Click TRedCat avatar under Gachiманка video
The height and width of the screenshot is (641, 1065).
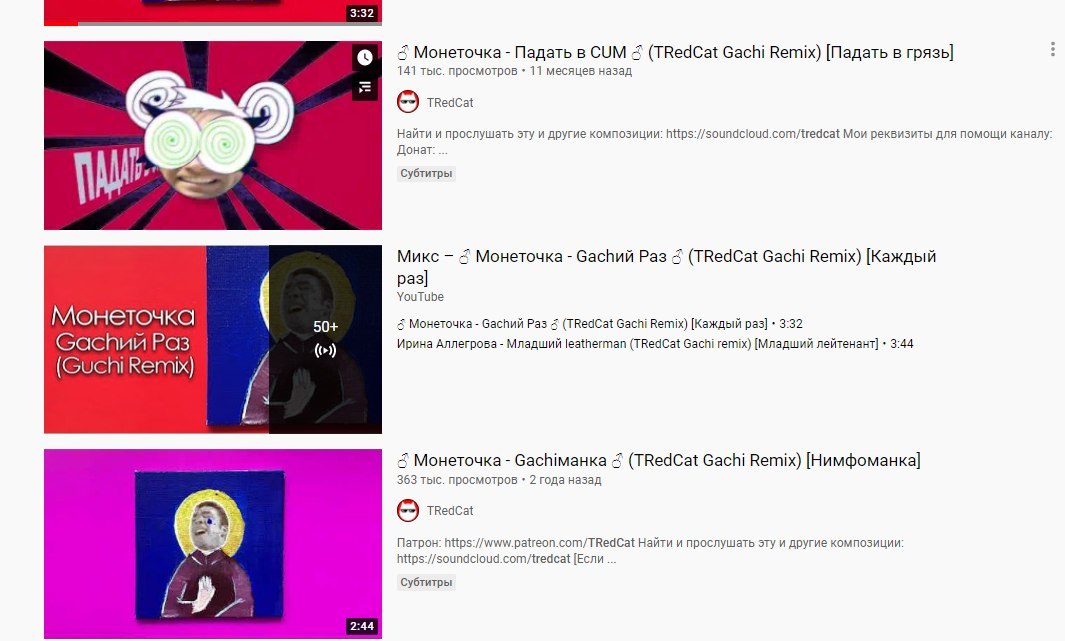coord(408,510)
